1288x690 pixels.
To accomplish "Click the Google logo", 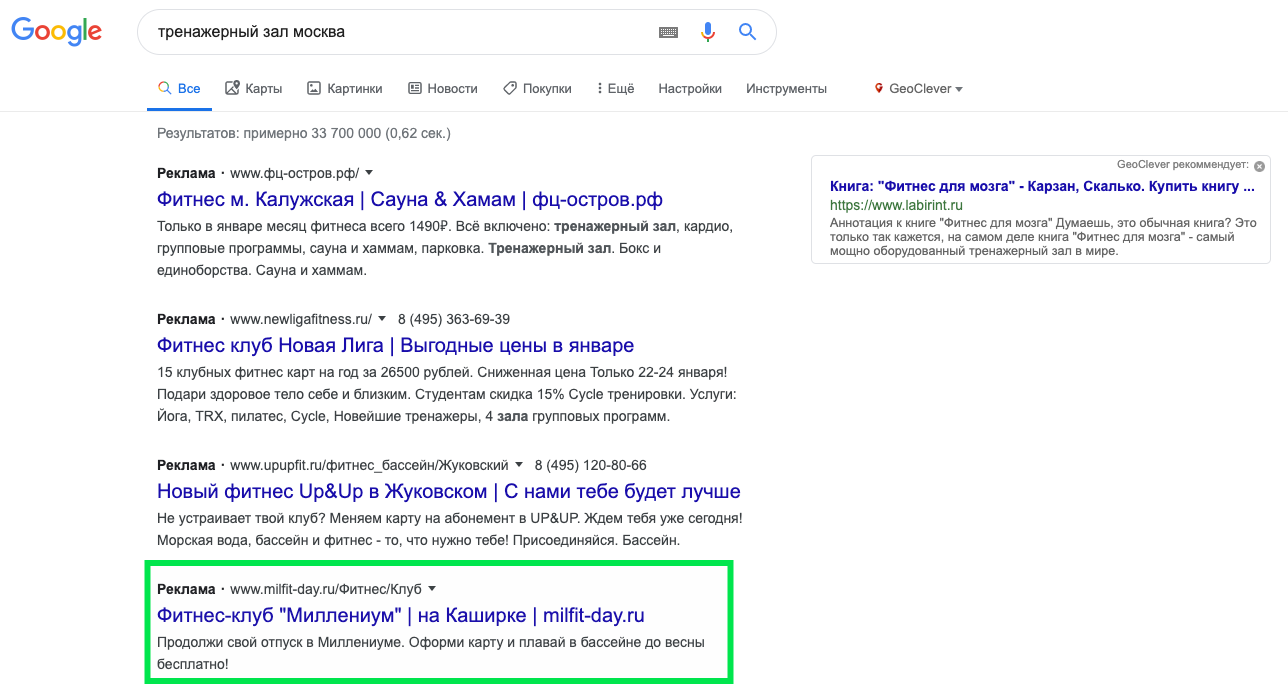I will click(57, 31).
